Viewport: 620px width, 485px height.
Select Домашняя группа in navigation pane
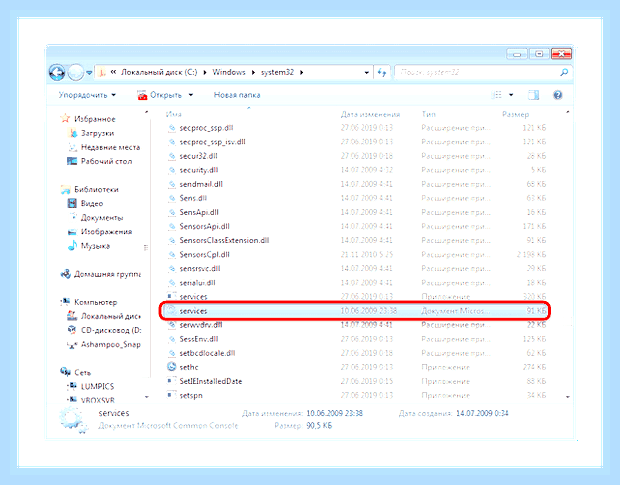coord(100,274)
